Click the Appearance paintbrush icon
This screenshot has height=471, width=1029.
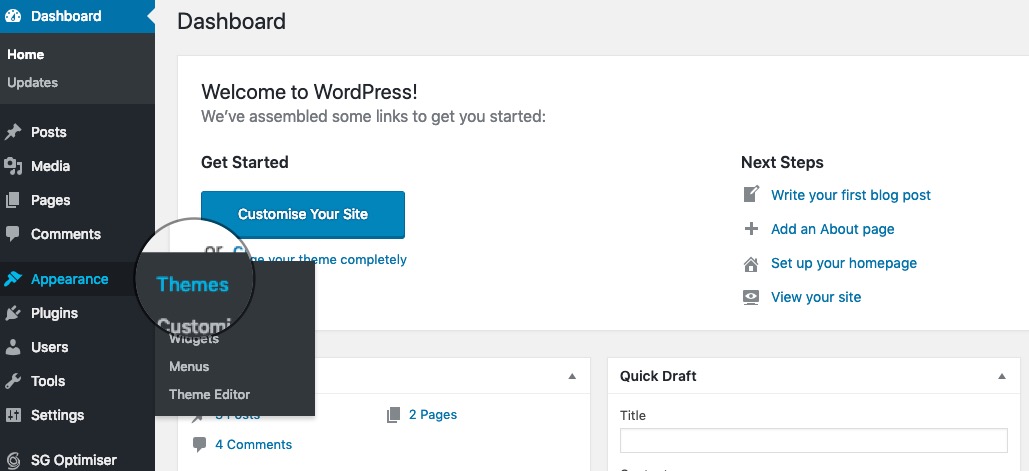click(x=13, y=279)
